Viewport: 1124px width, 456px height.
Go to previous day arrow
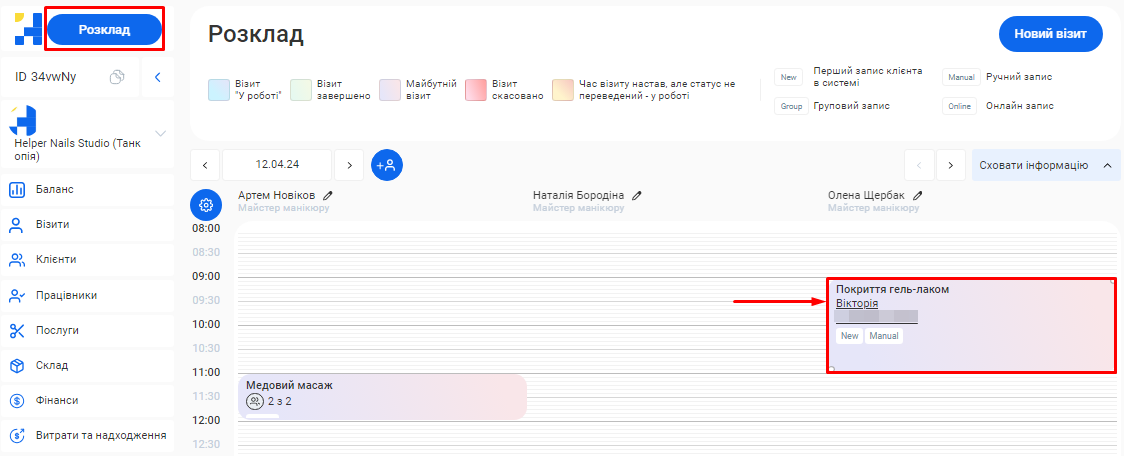point(205,165)
